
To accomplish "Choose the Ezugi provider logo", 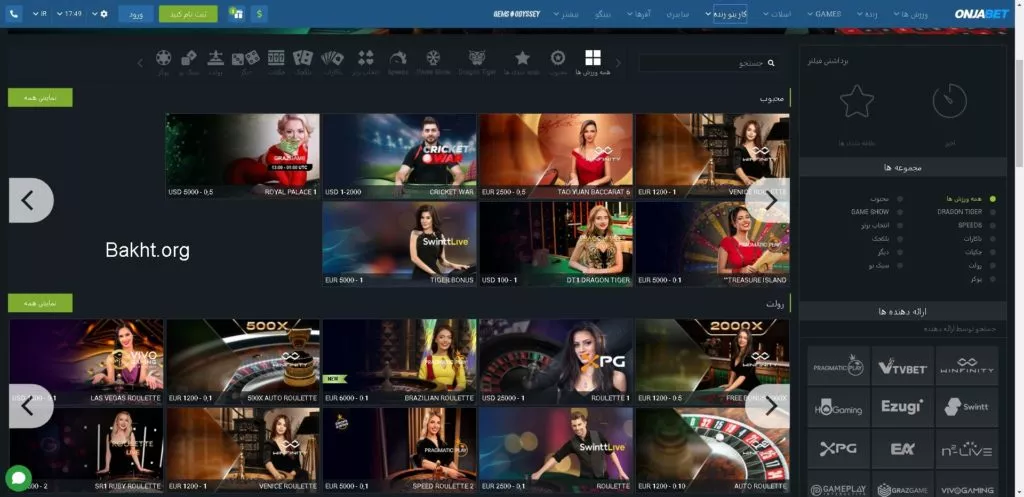I will pos(902,407).
